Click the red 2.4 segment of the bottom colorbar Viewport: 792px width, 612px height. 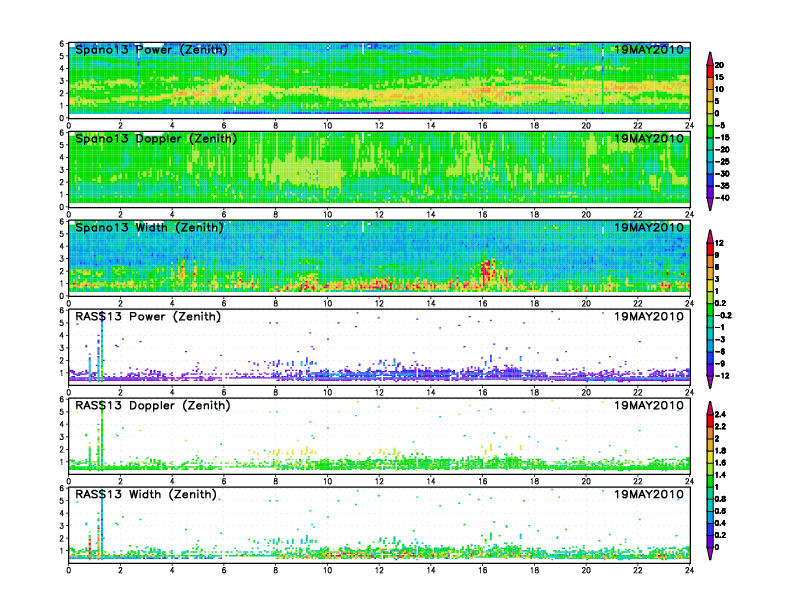coord(710,421)
